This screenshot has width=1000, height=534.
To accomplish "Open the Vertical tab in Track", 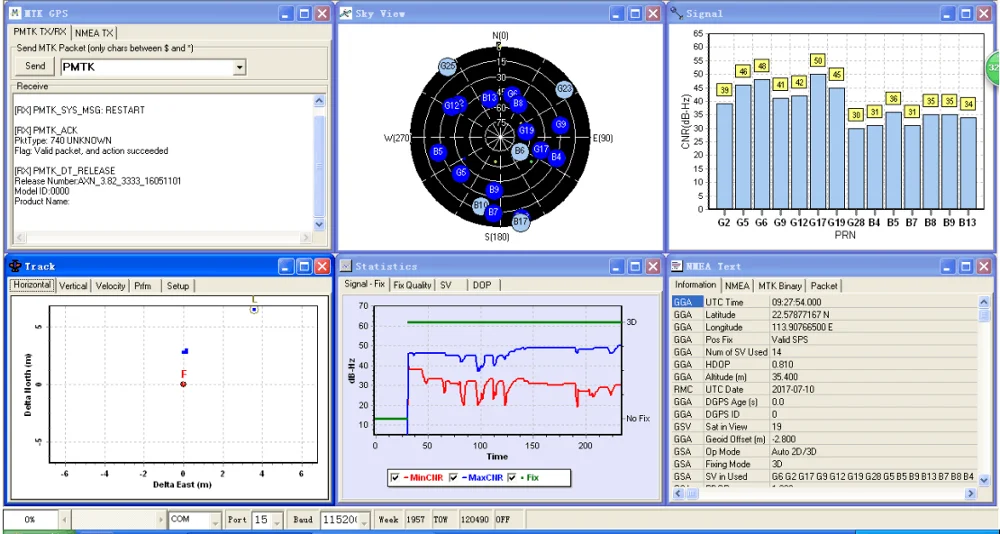I will coord(73,286).
